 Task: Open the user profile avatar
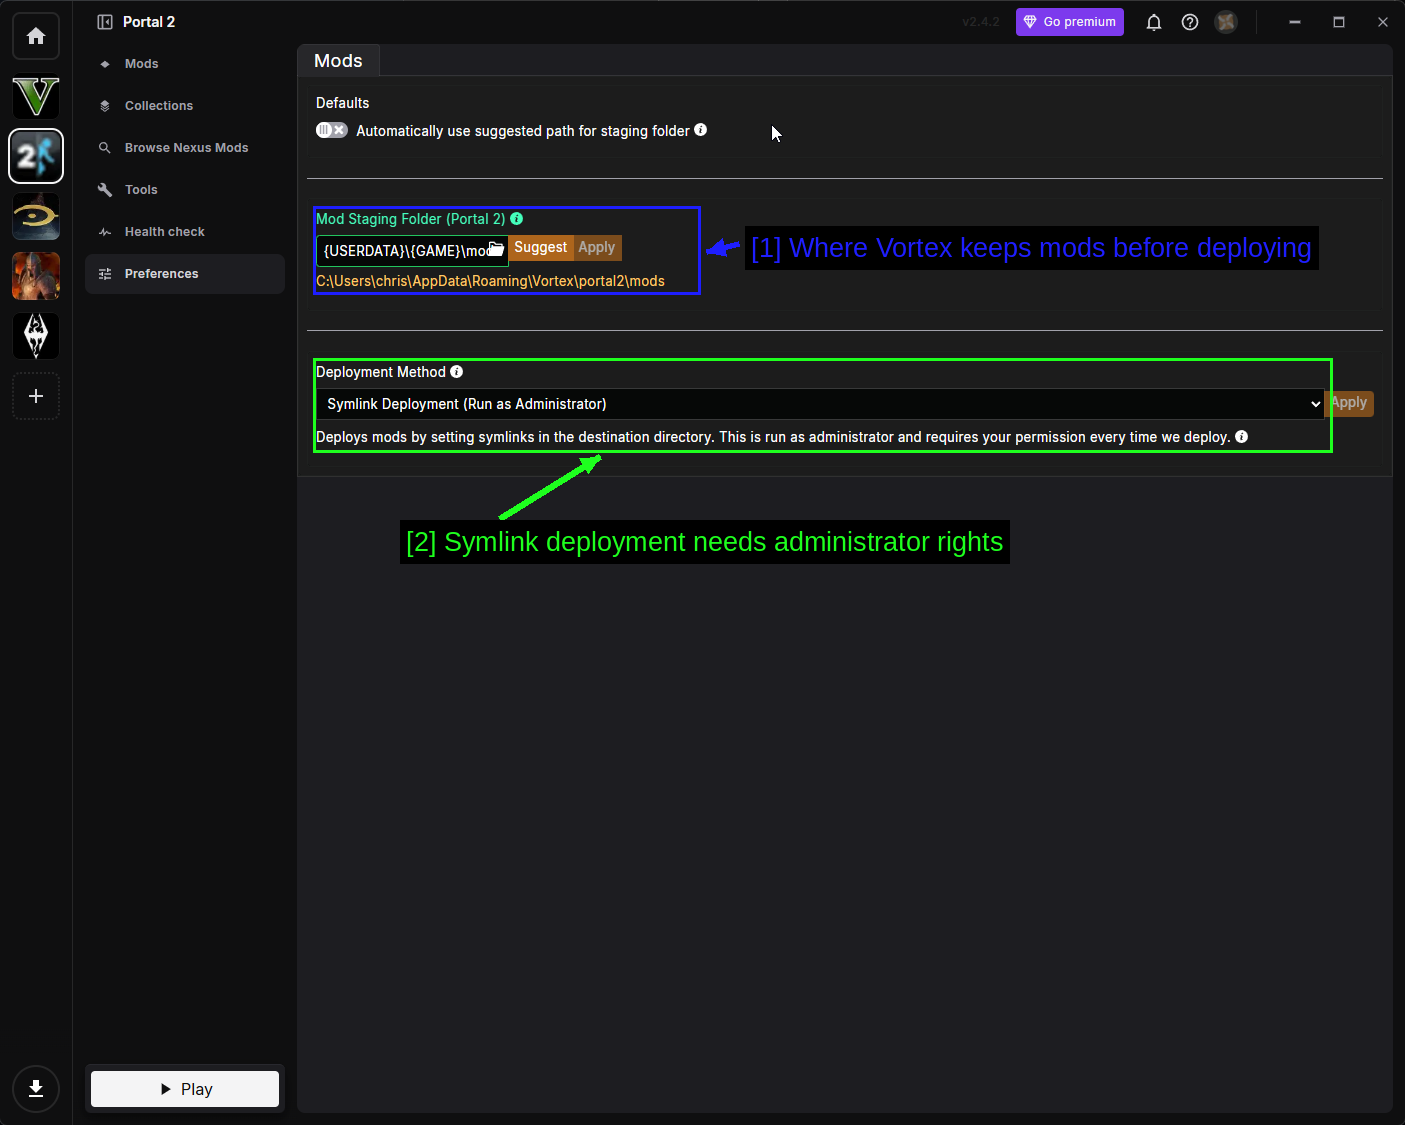tap(1226, 22)
